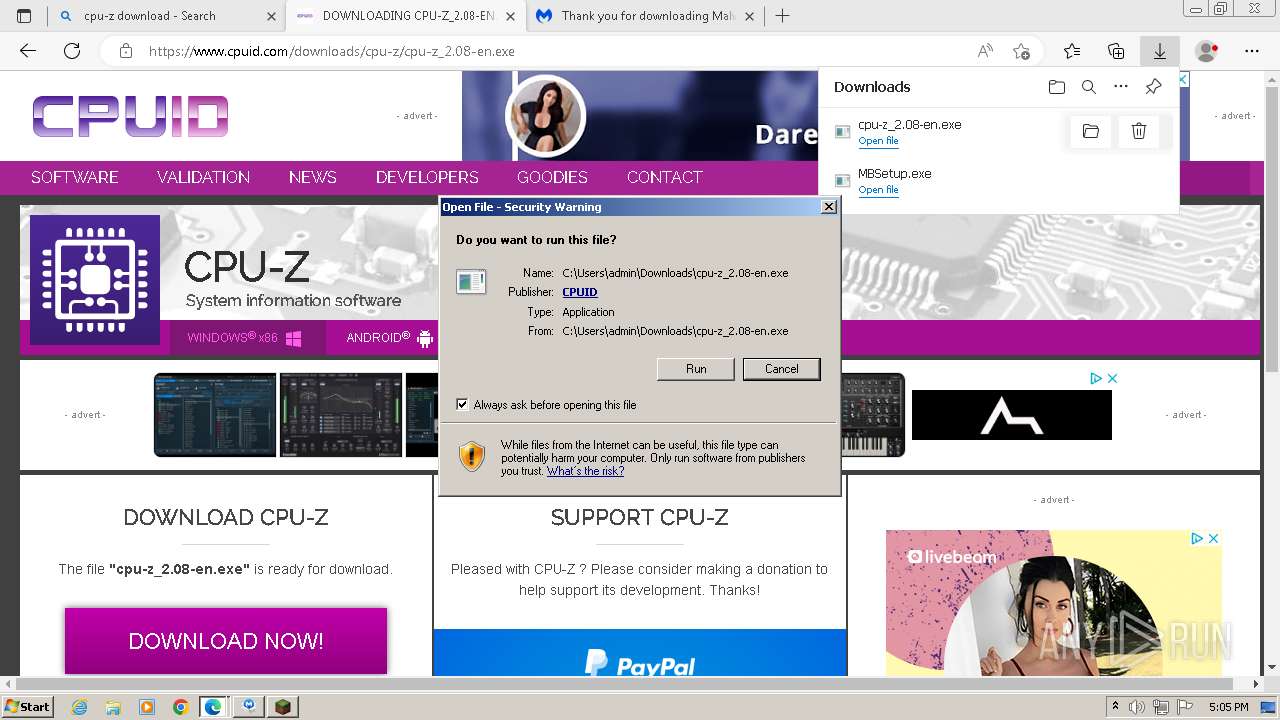This screenshot has height=720, width=1280.
Task: Click the Run button in Security Warning
Action: coord(696,369)
